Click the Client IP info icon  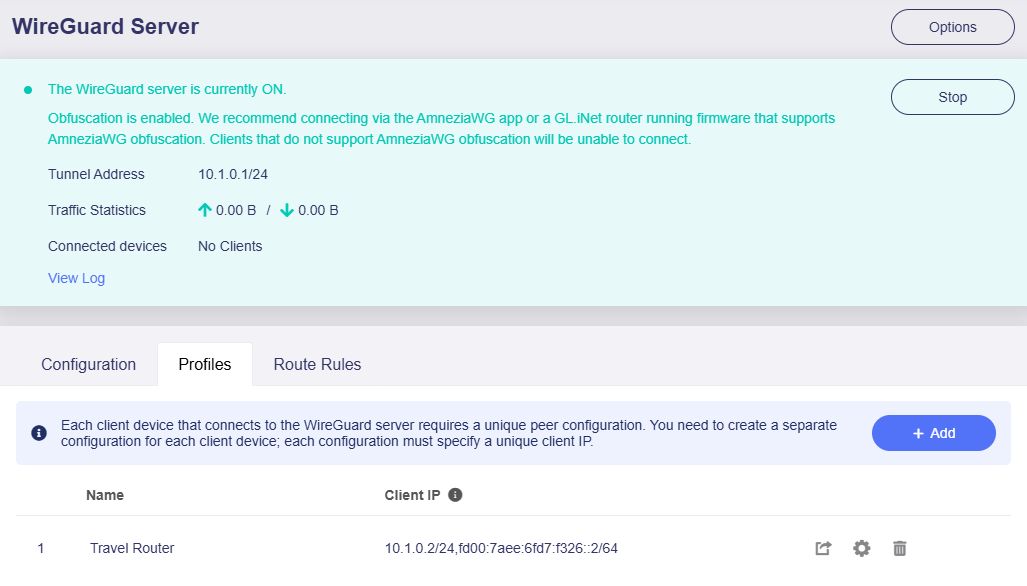[x=455, y=495]
